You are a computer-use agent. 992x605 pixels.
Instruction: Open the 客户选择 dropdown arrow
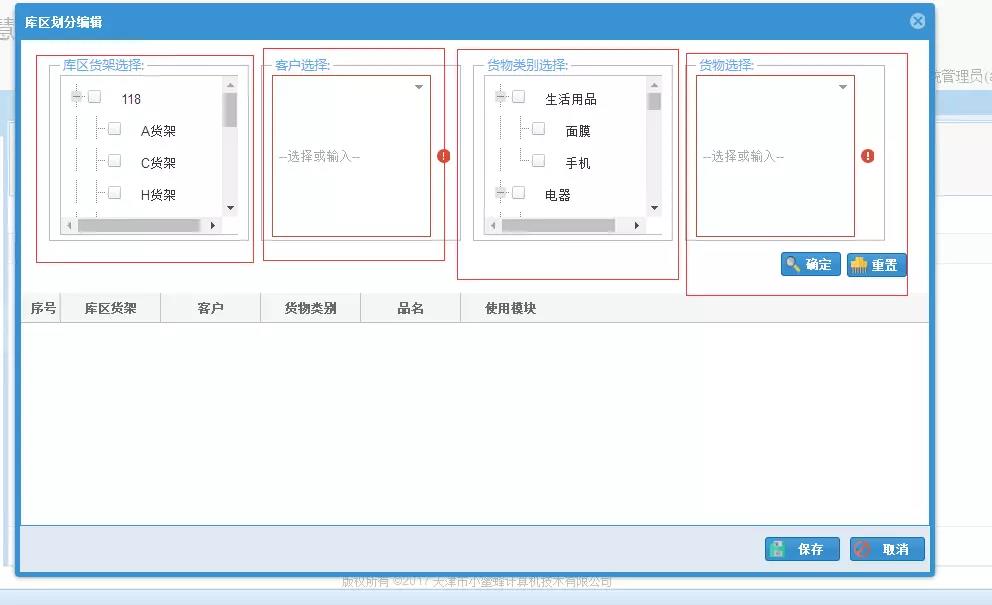coord(419,88)
